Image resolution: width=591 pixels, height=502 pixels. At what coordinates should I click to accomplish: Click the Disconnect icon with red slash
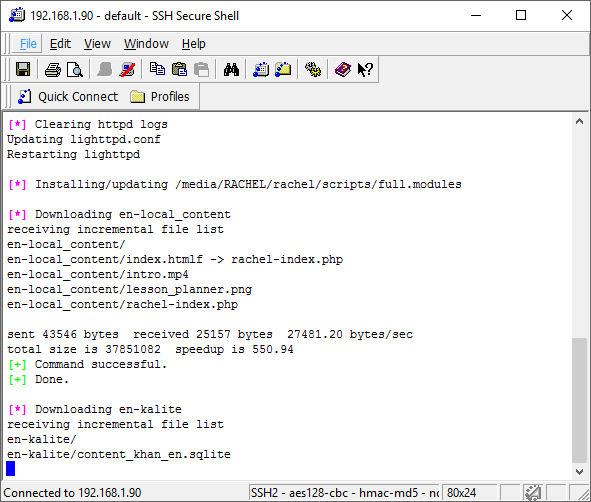tap(127, 70)
